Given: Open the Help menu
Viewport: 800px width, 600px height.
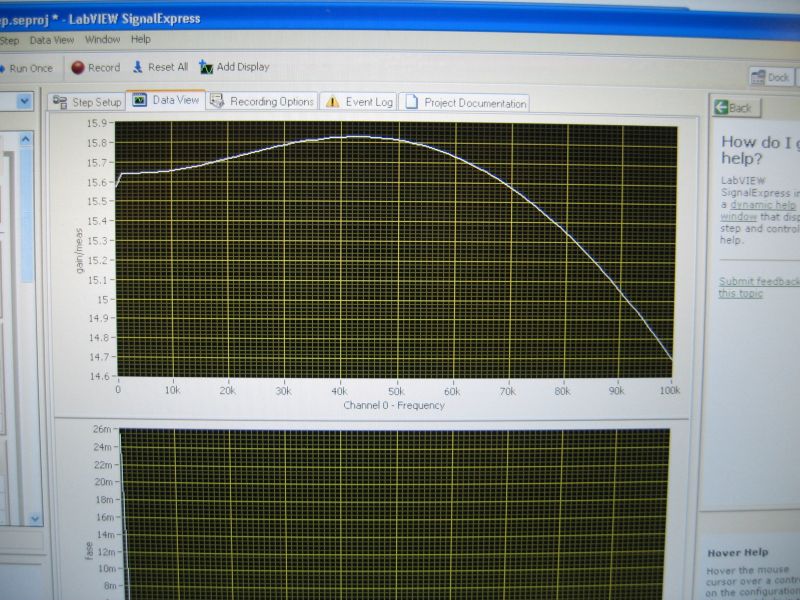Looking at the screenshot, I should pyautogui.click(x=141, y=40).
